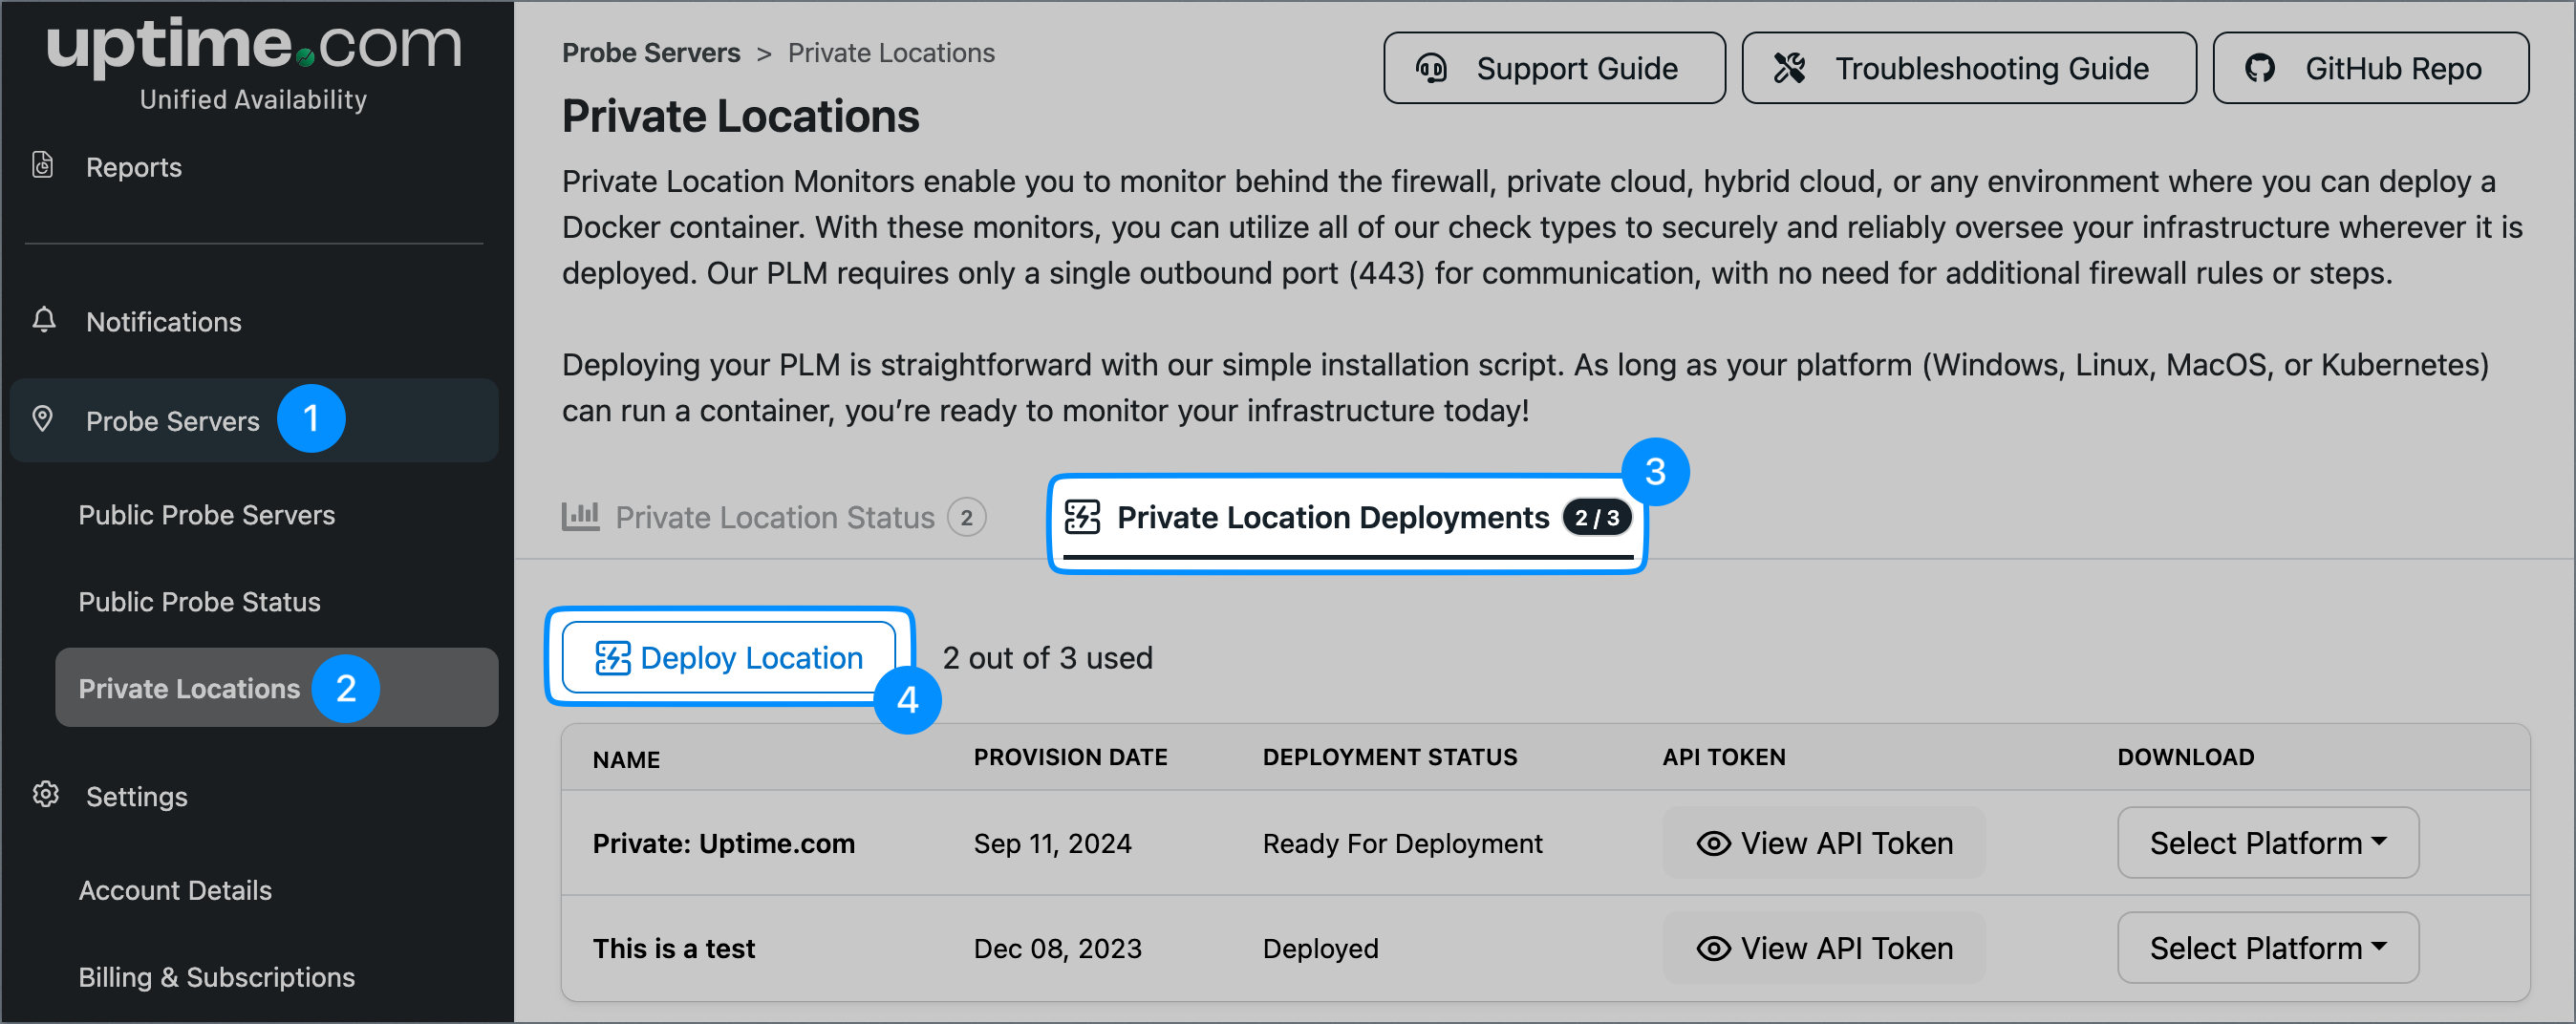Click the icon inside Deploy Location button

click(612, 658)
